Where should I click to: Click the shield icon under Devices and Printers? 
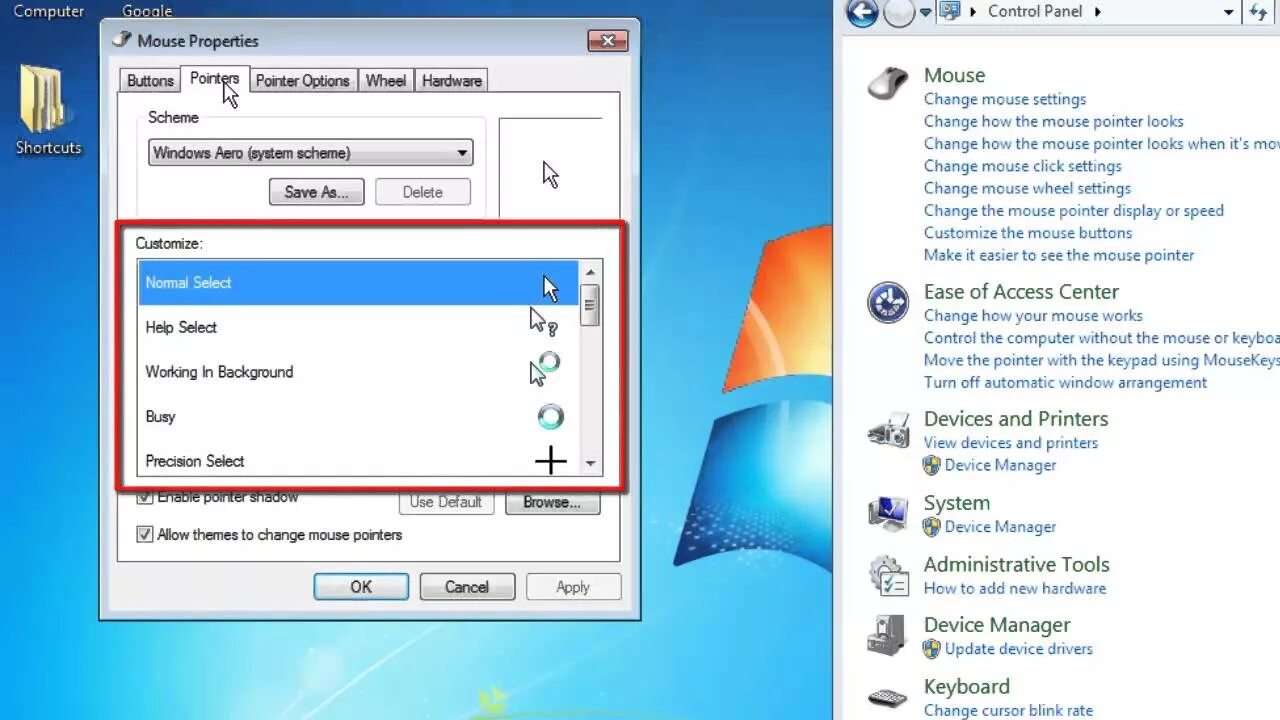[x=931, y=465]
